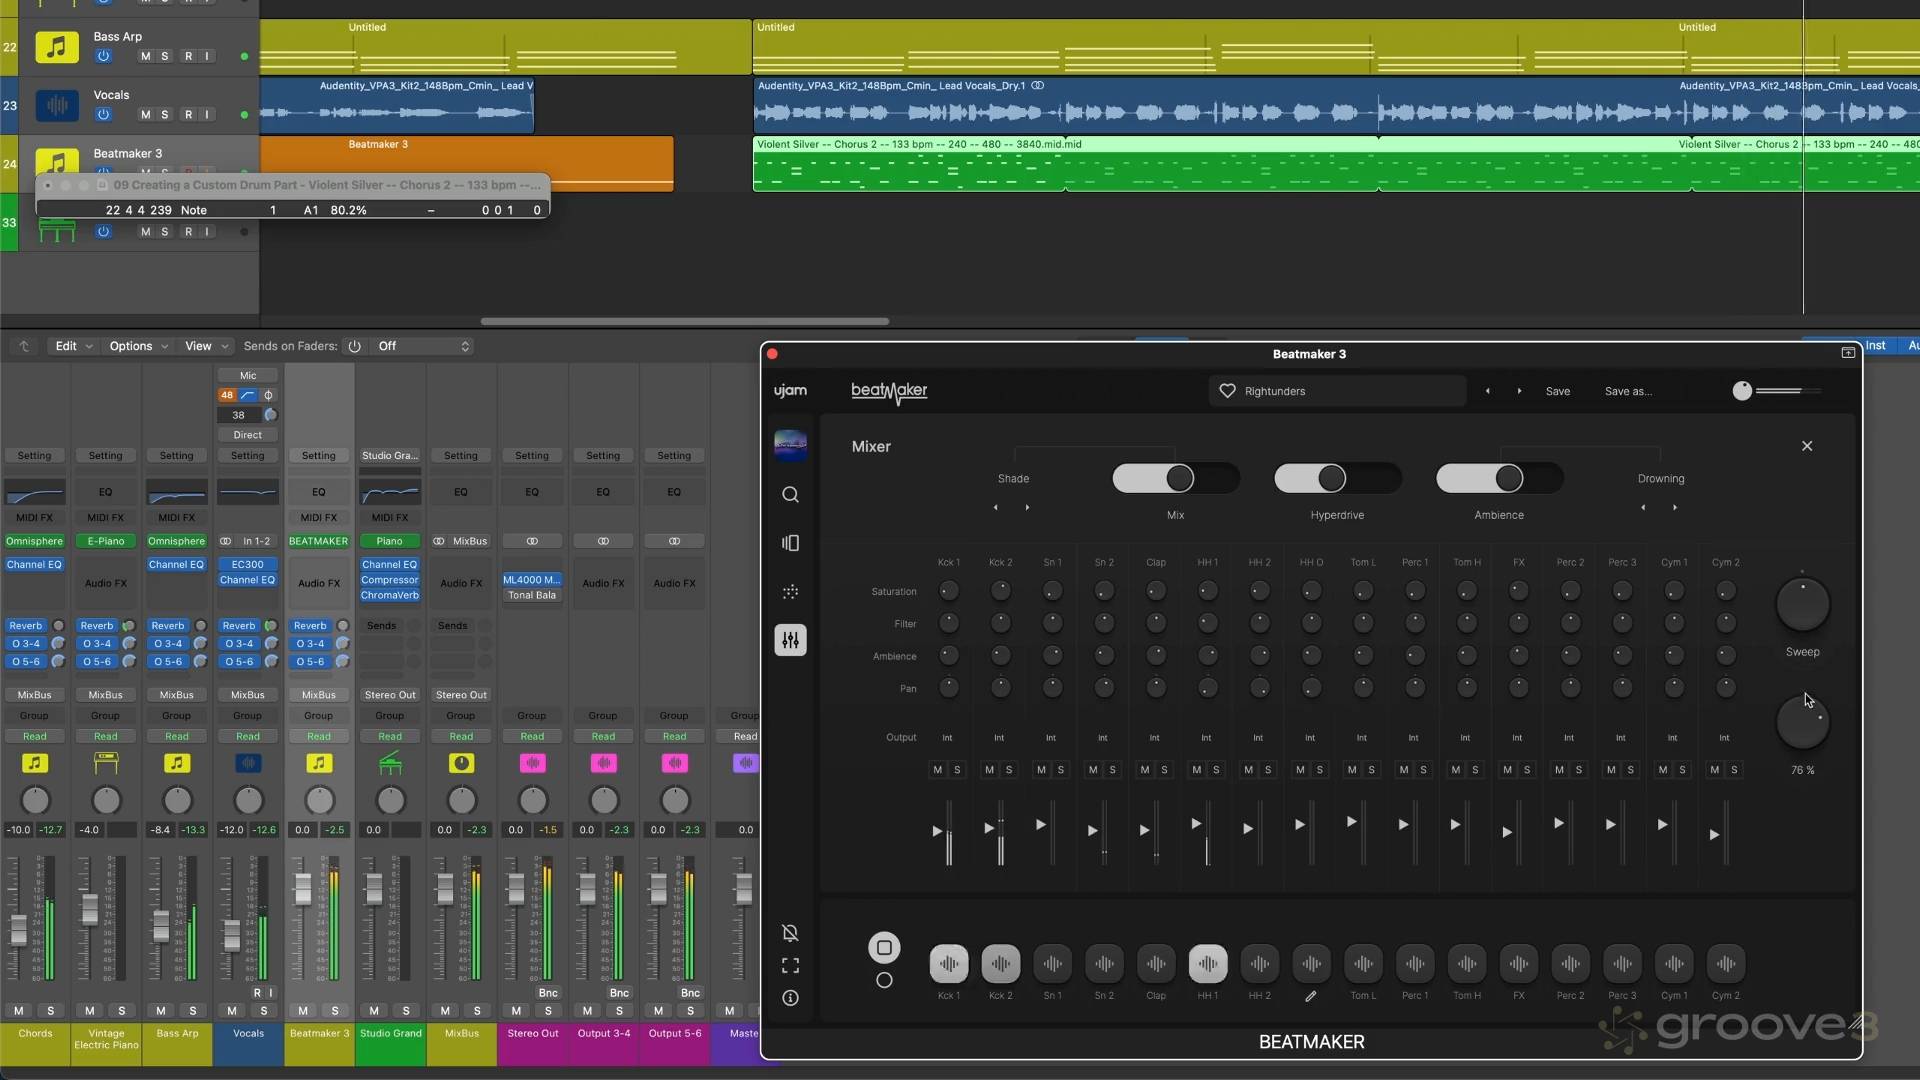Click the info icon at bottom of Beatmaker sidebar
This screenshot has height=1080, width=1920.
(x=790, y=998)
